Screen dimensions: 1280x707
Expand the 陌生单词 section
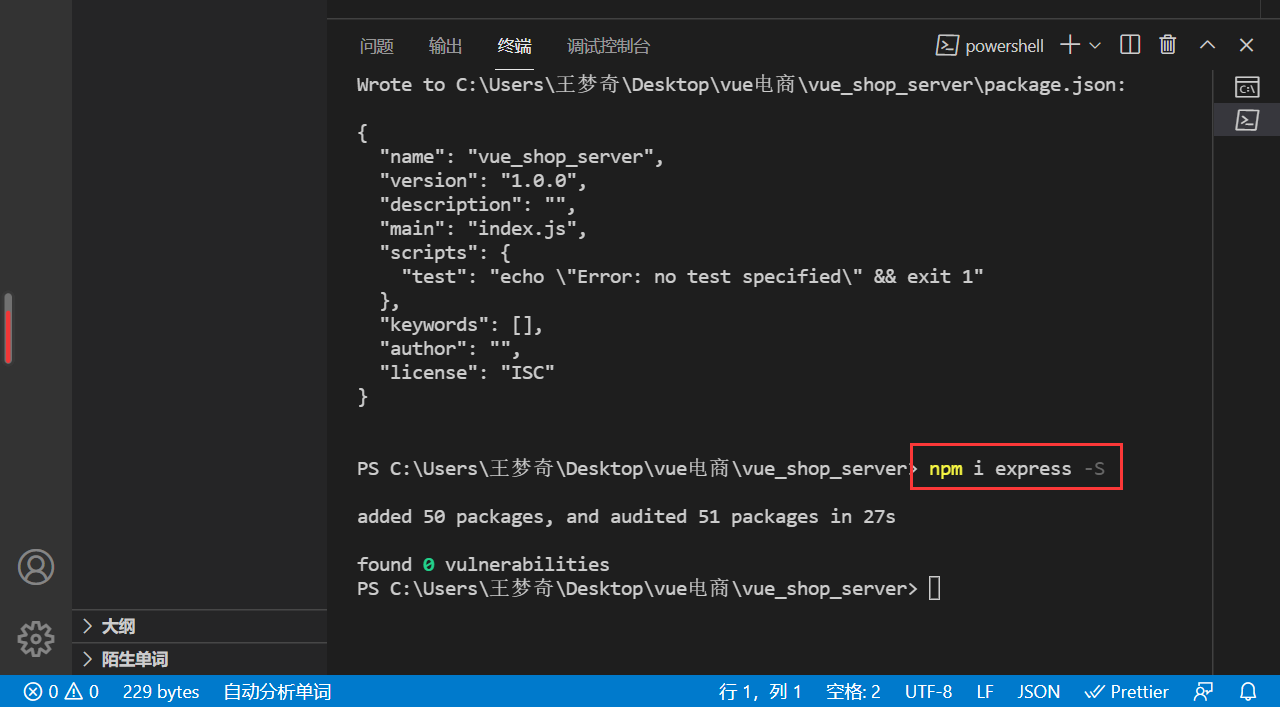tap(134, 659)
